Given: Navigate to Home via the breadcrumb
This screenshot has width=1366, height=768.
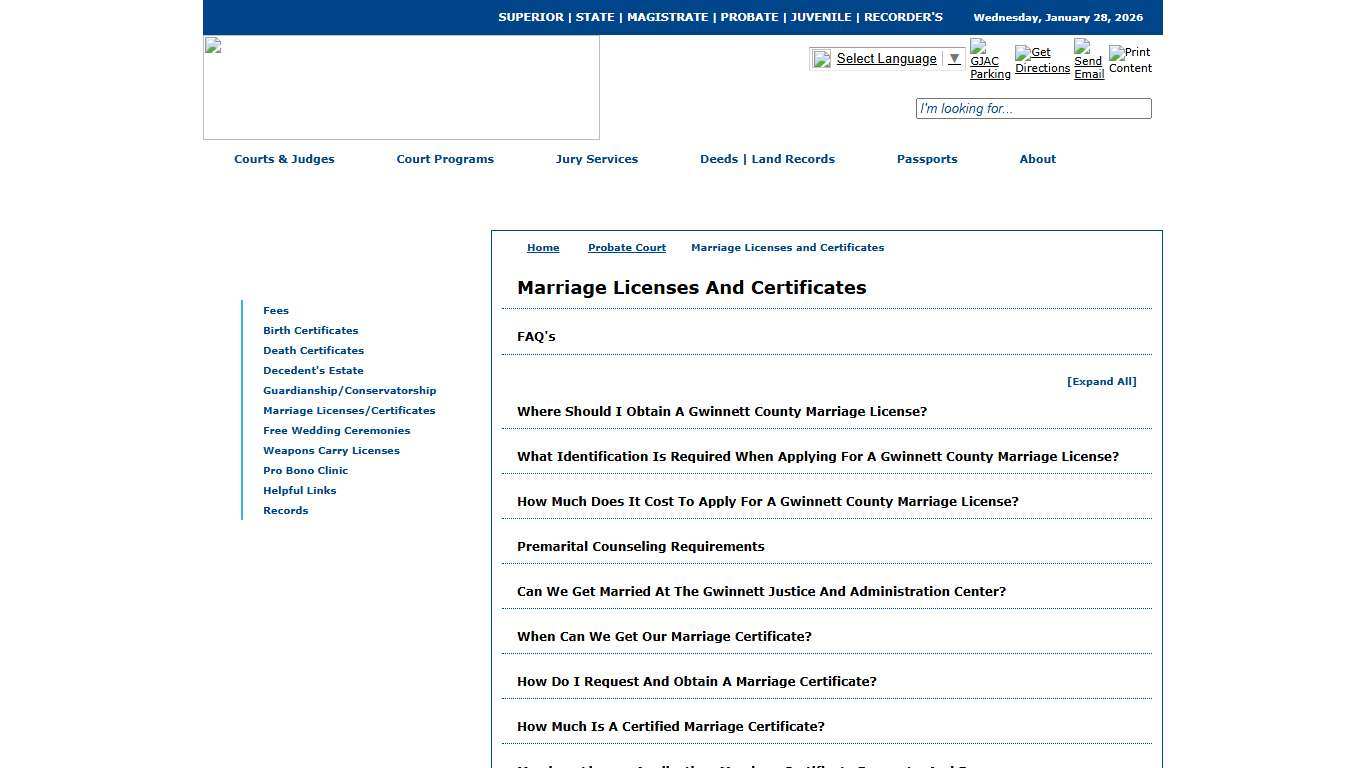Looking at the screenshot, I should (543, 247).
